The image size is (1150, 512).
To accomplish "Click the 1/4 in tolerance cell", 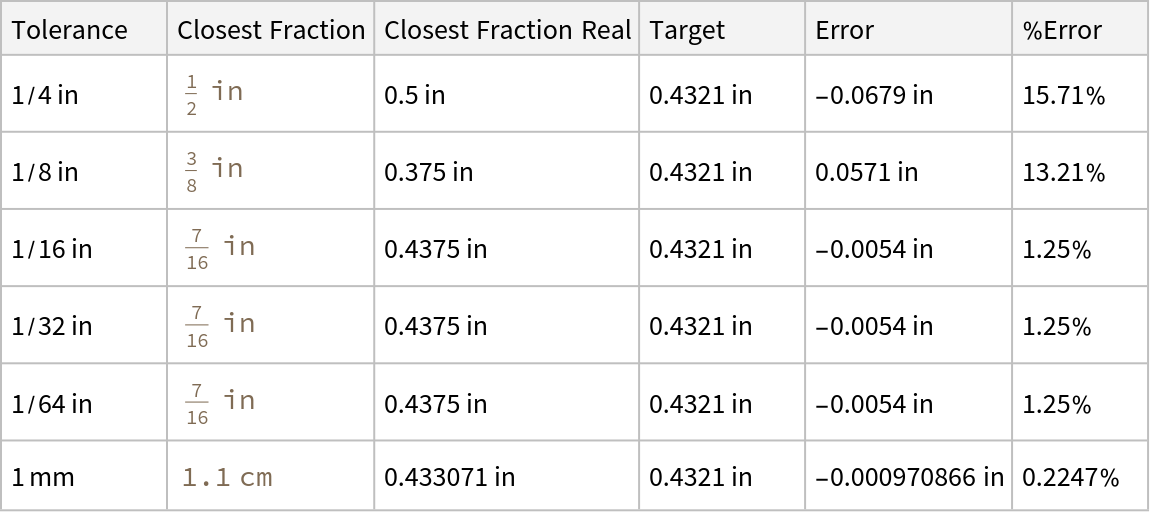I will tap(45, 95).
